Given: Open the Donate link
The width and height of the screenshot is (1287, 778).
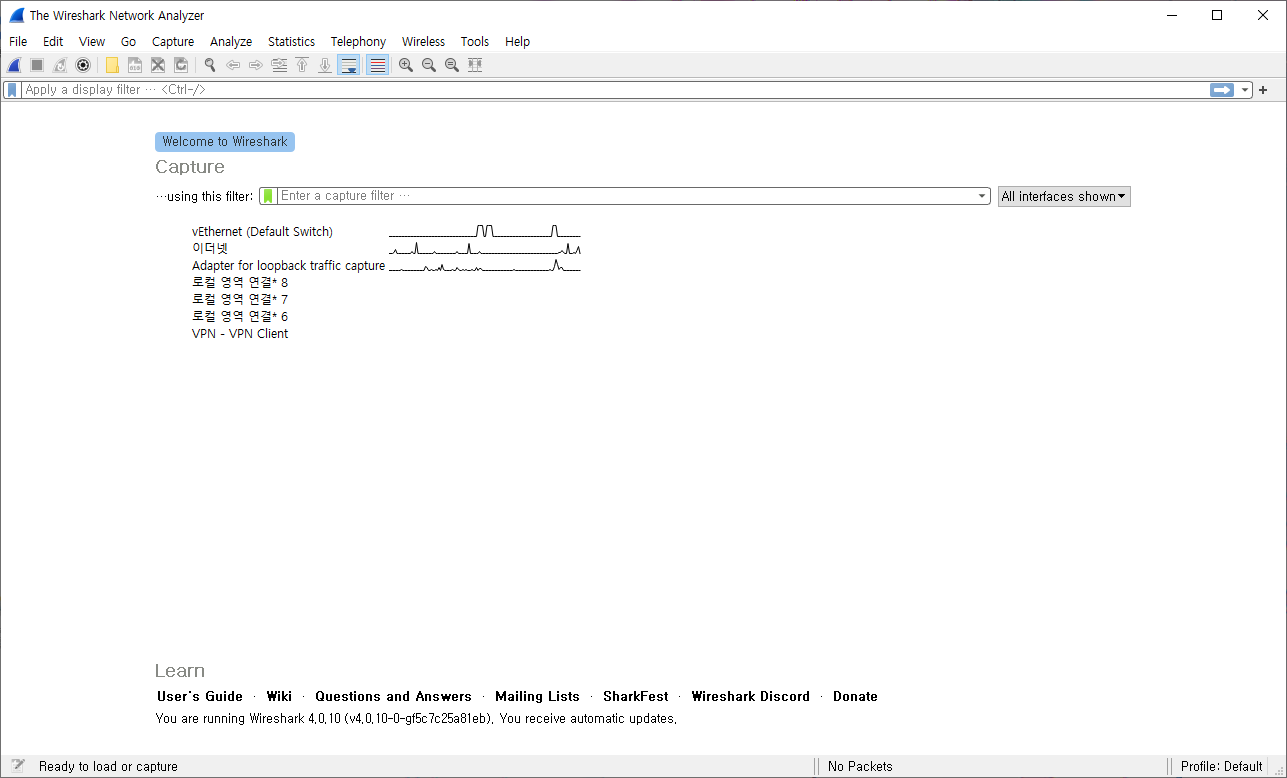Looking at the screenshot, I should pos(855,697).
